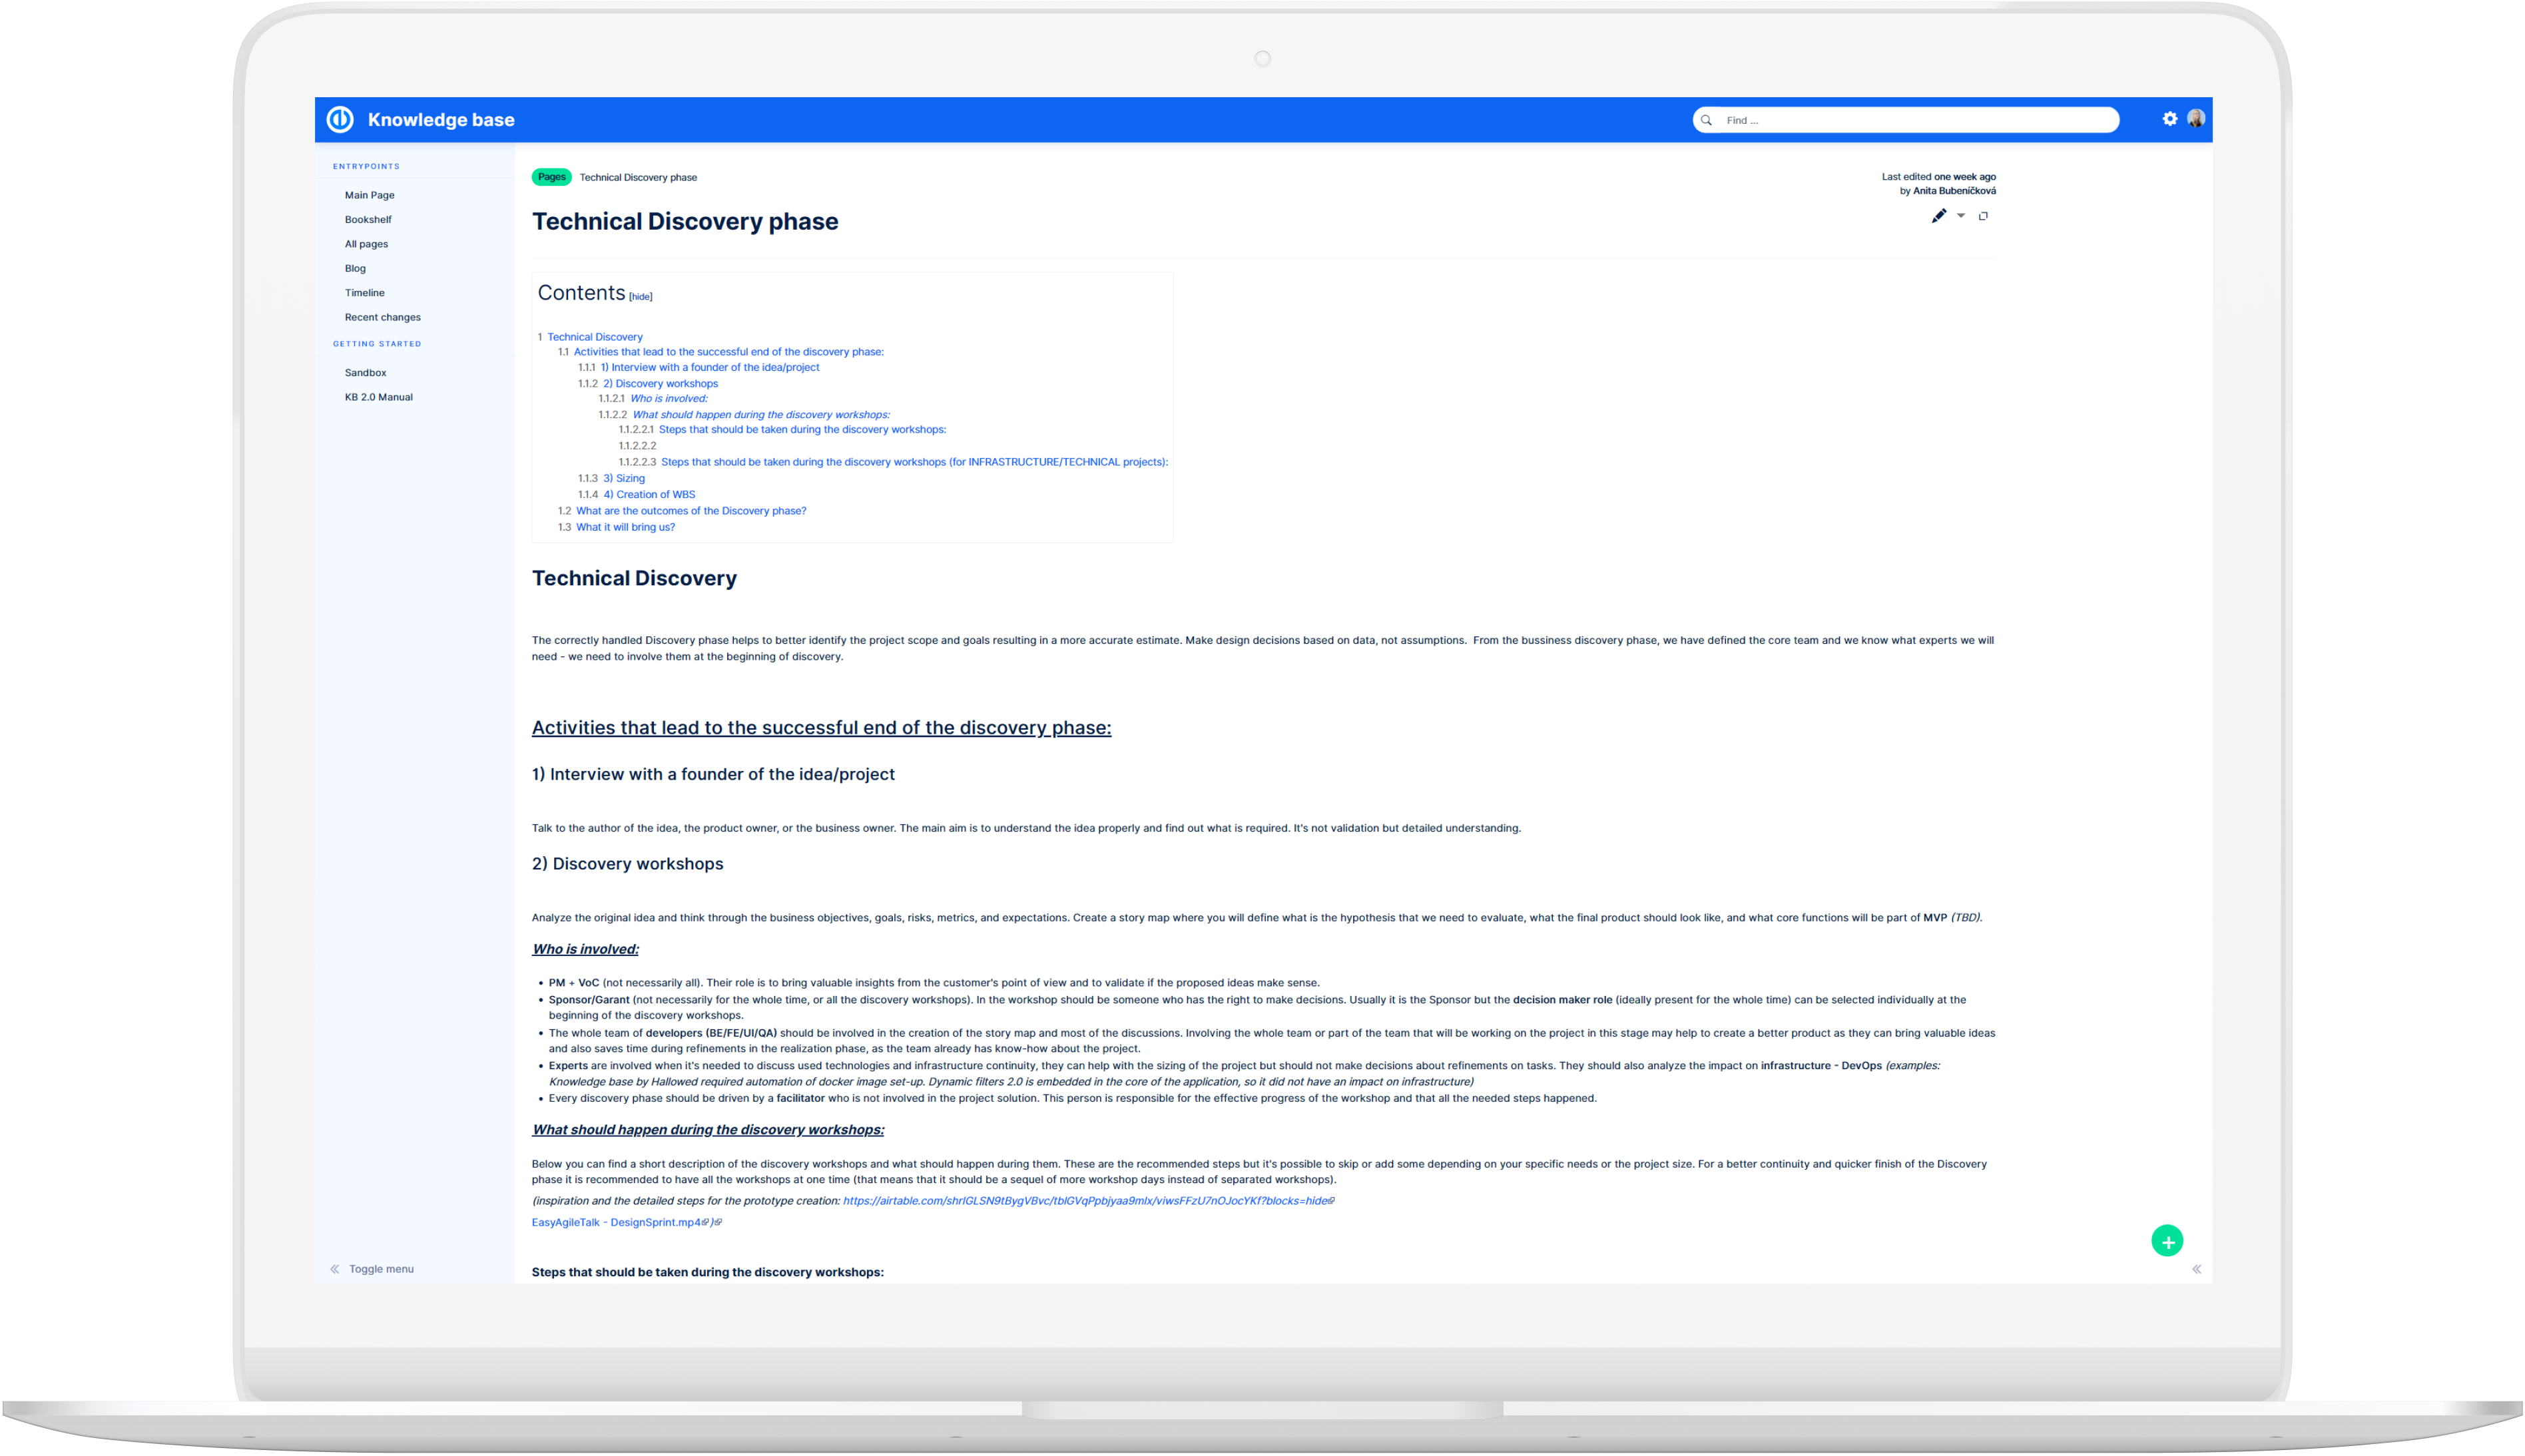Jump to '3) Sizing' in contents
The width and height of the screenshot is (2525, 1456).
pyautogui.click(x=623, y=478)
